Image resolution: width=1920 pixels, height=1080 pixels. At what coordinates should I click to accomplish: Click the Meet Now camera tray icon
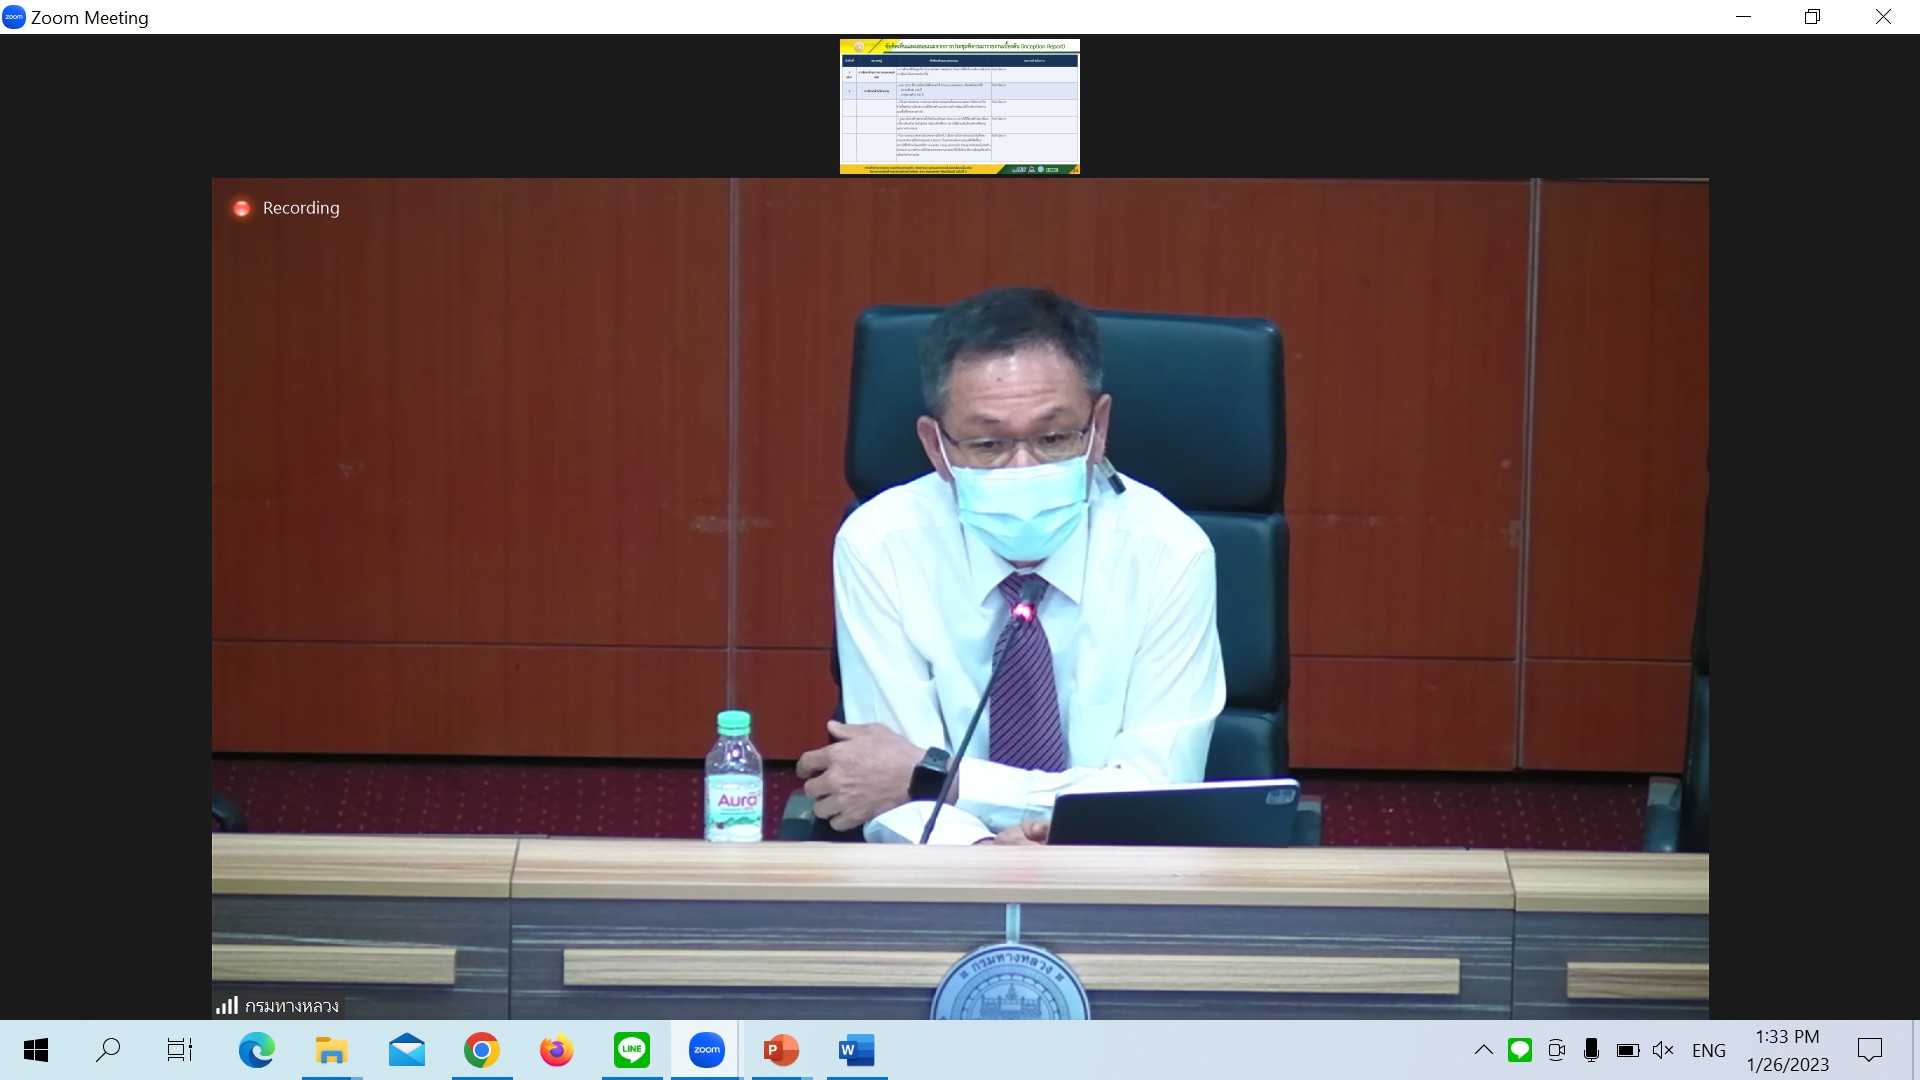coord(1556,1050)
